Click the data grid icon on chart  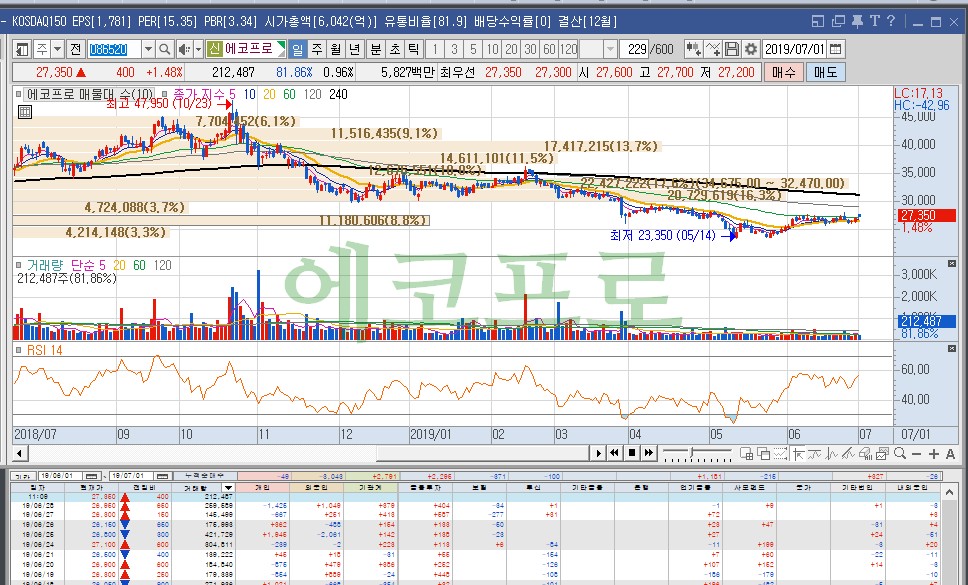click(24, 112)
